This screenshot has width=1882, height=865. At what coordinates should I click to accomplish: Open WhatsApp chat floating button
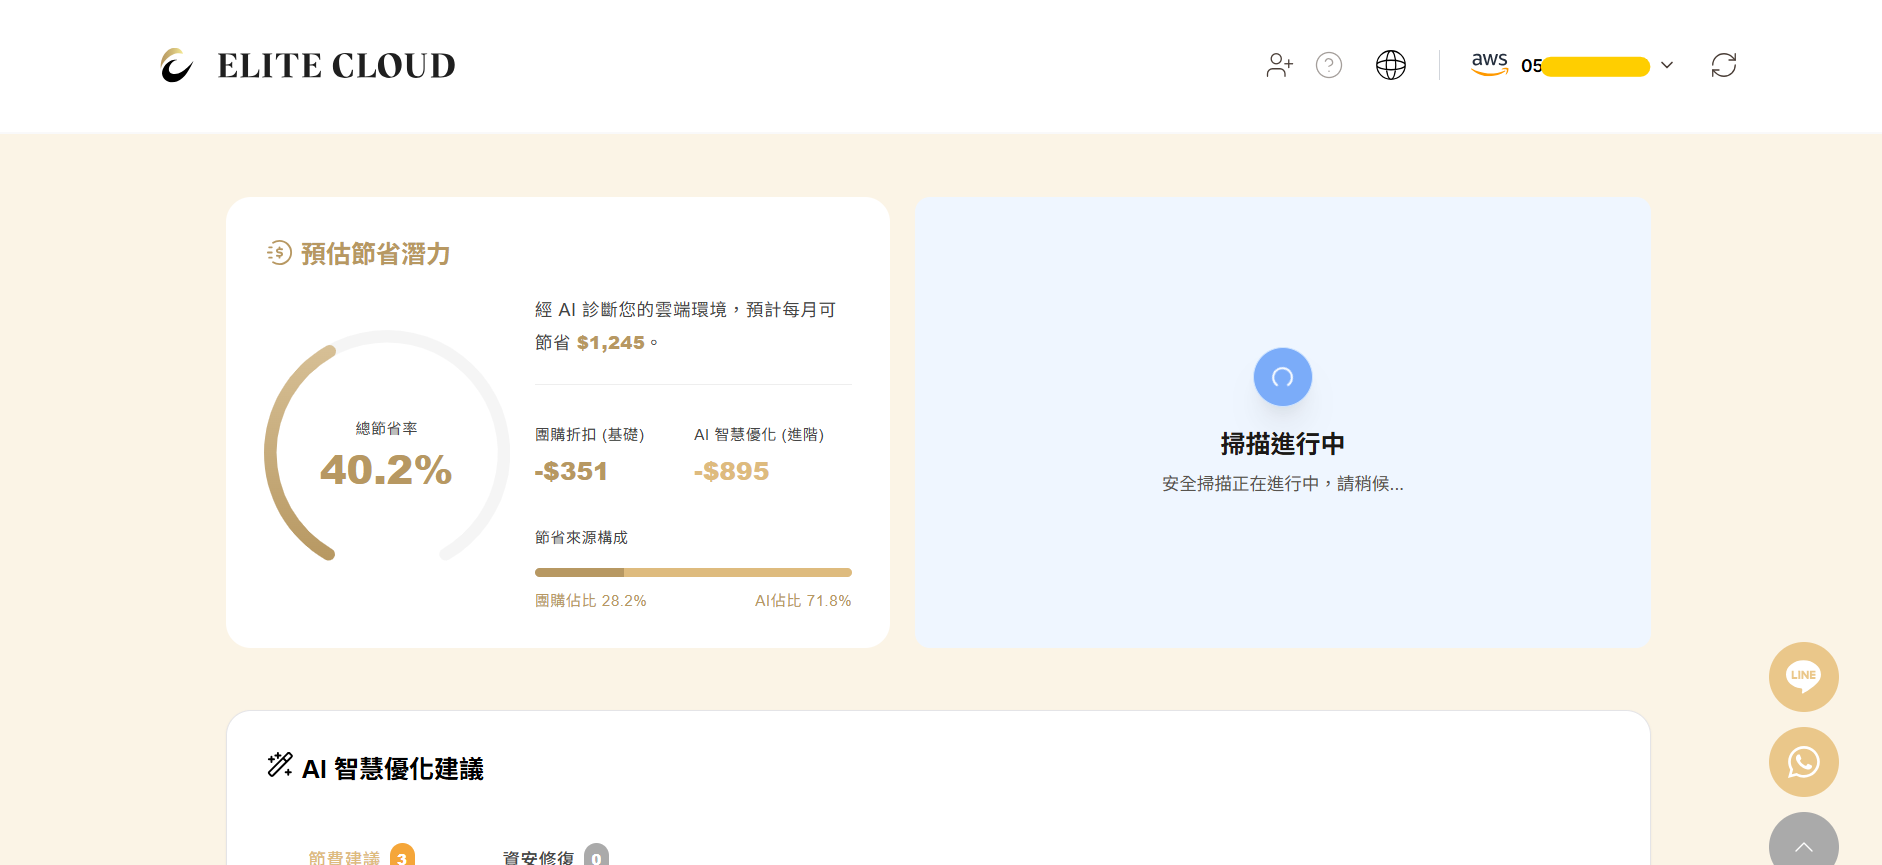[1803, 762]
